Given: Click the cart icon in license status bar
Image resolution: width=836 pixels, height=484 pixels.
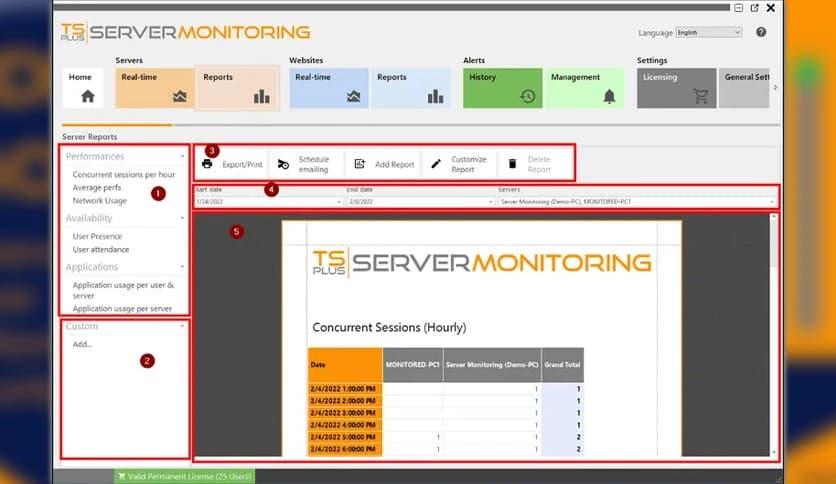Looking at the screenshot, I should point(122,476).
